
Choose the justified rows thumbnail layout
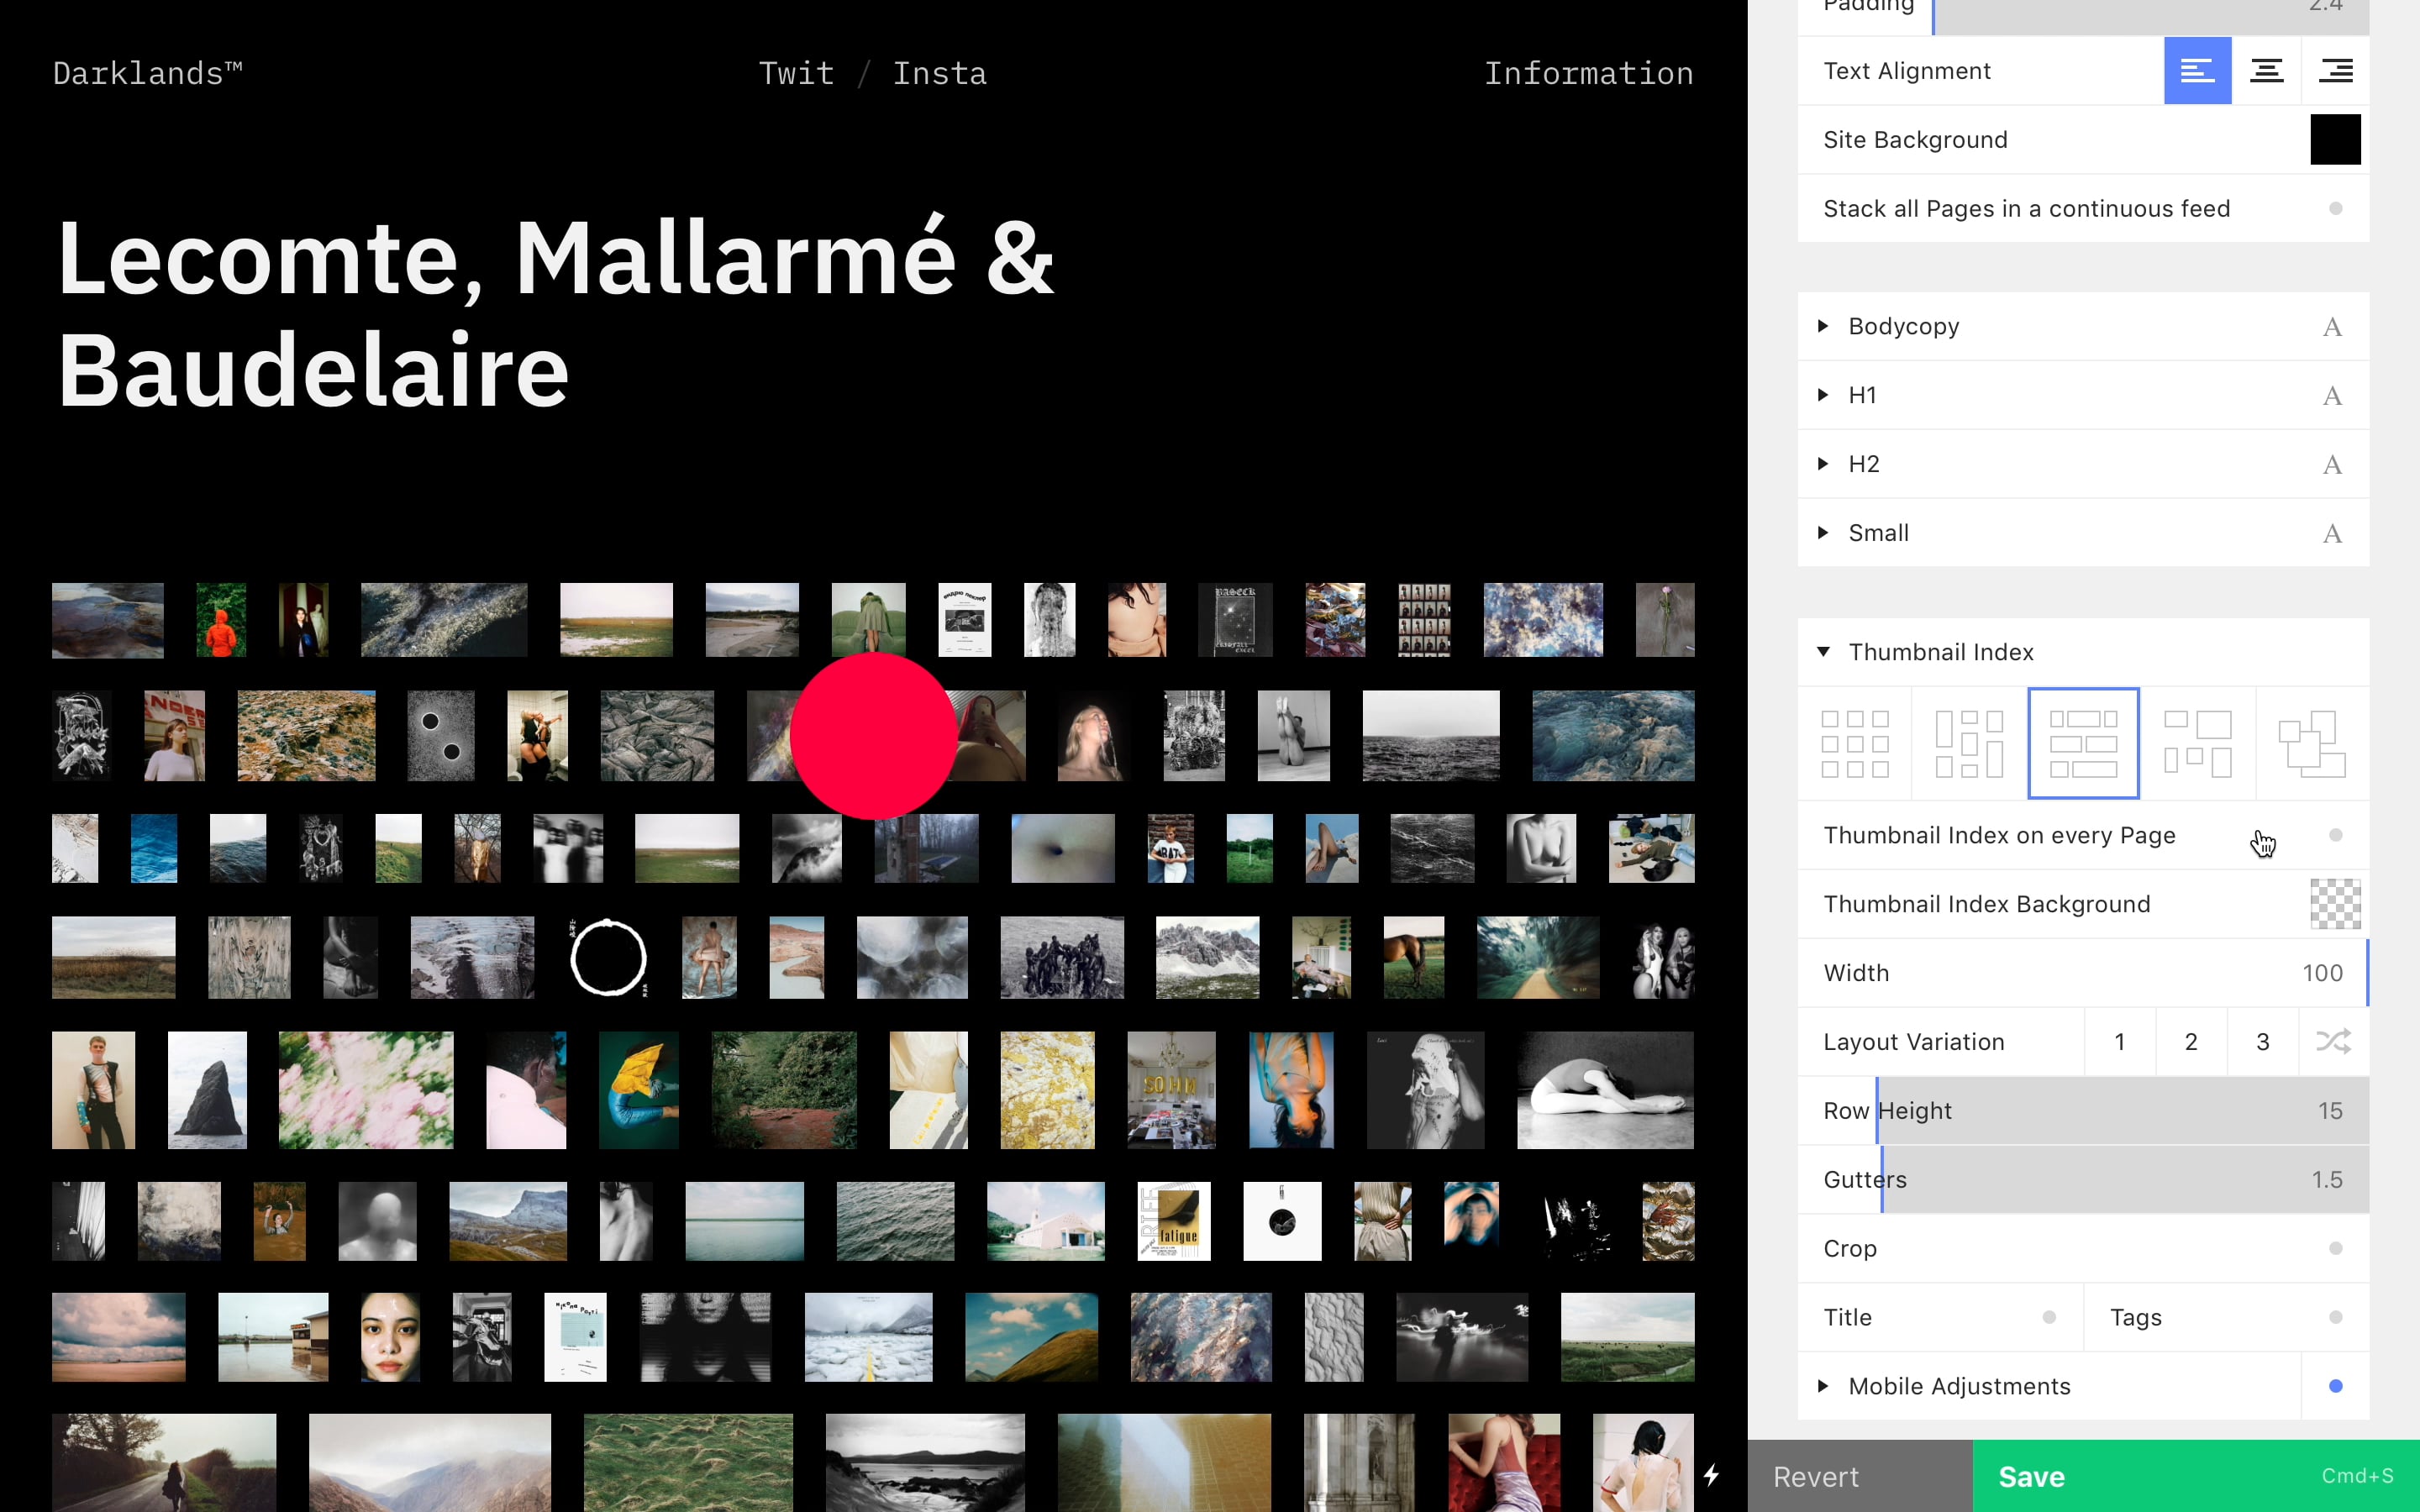point(2083,744)
